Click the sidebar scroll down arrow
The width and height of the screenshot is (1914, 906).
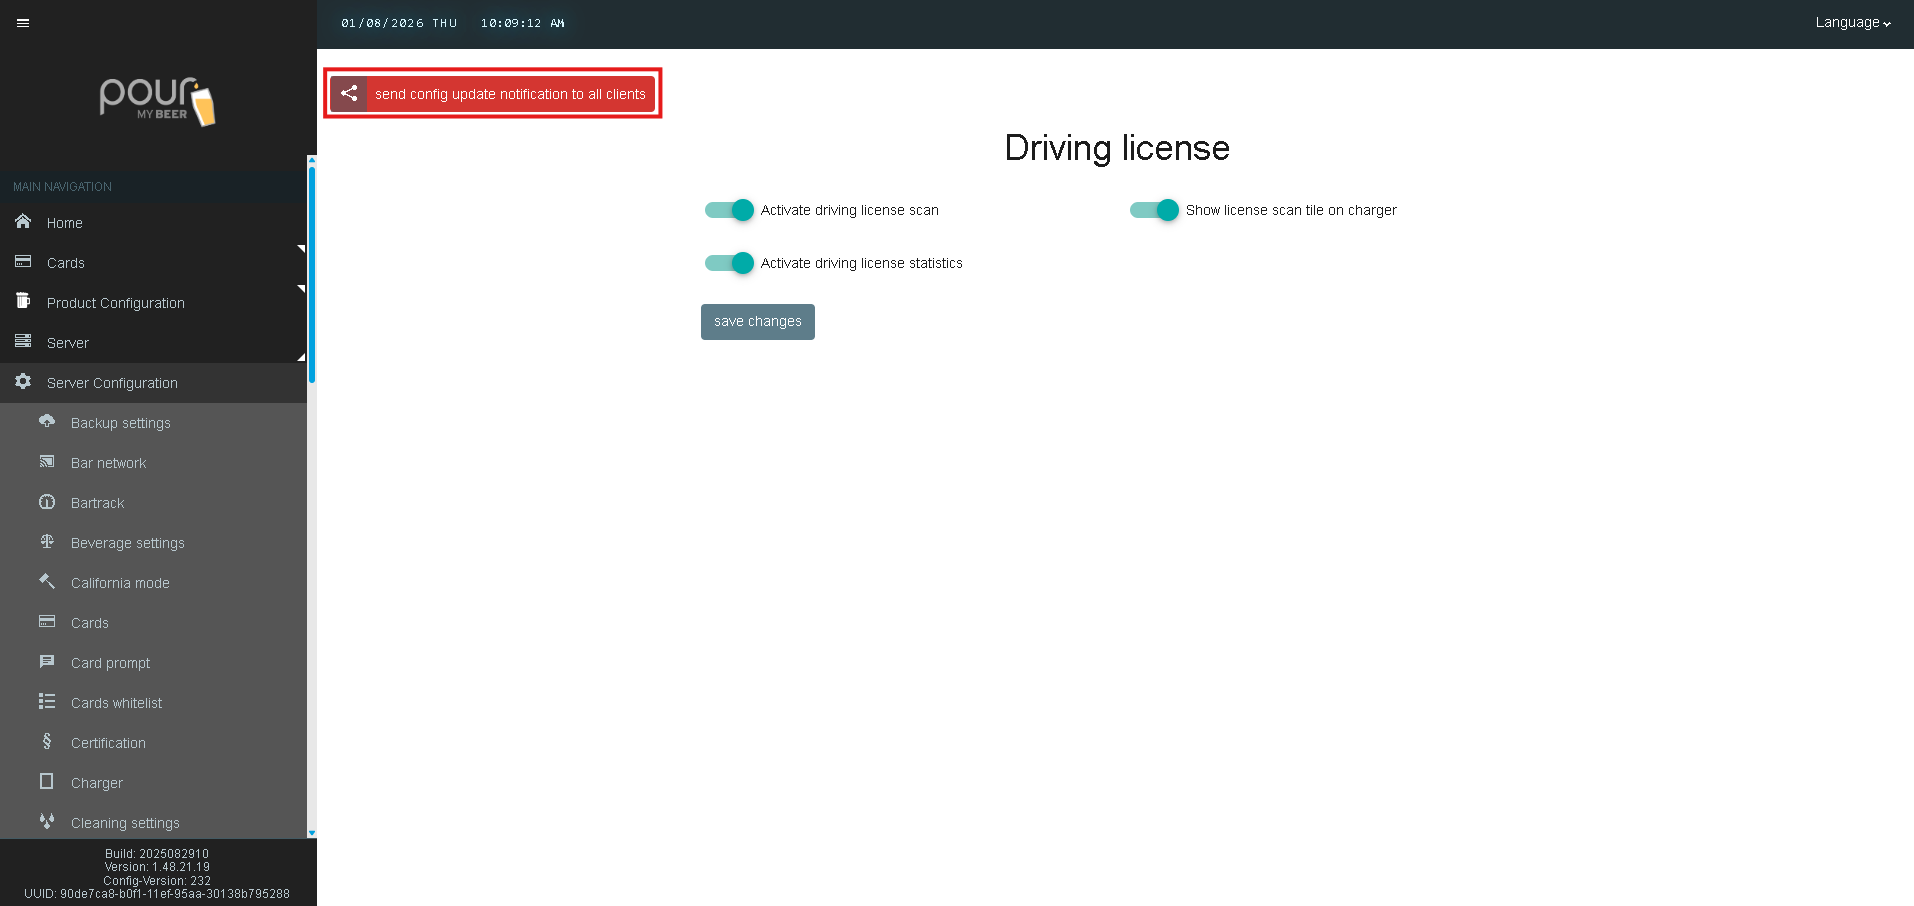(x=312, y=832)
